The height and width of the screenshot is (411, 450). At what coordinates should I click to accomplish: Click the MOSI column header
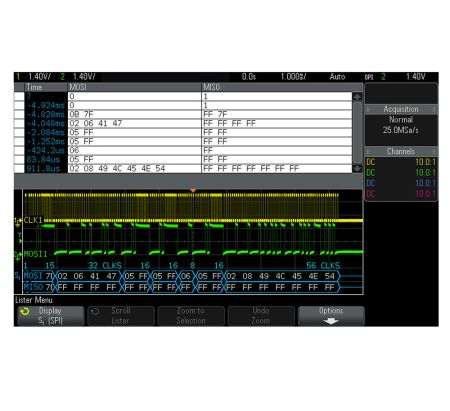coord(134,87)
